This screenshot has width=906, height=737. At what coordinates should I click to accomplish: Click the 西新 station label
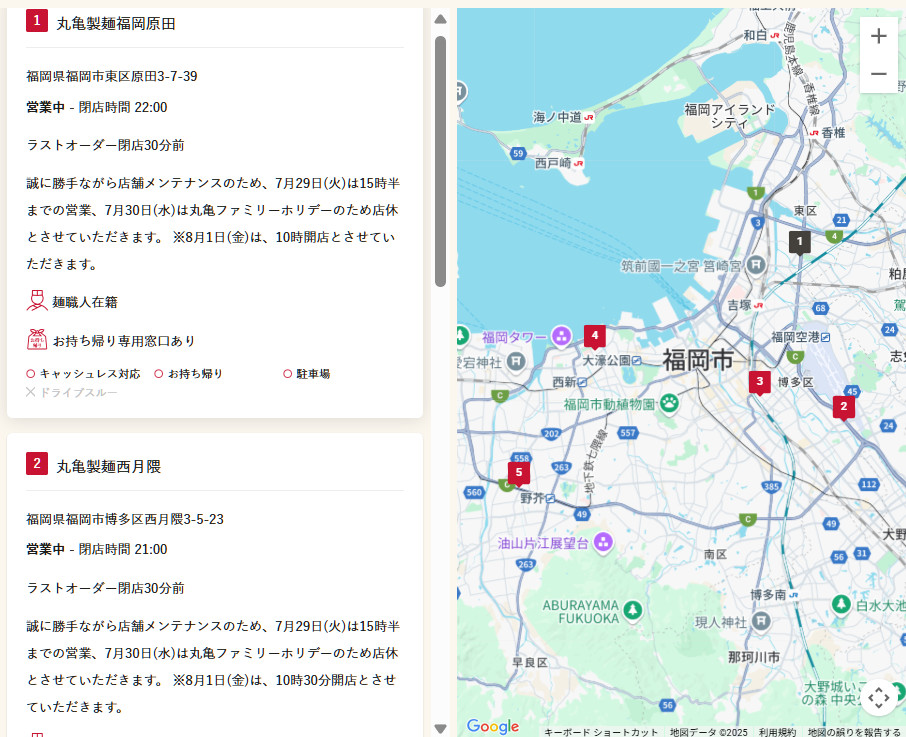point(564,382)
